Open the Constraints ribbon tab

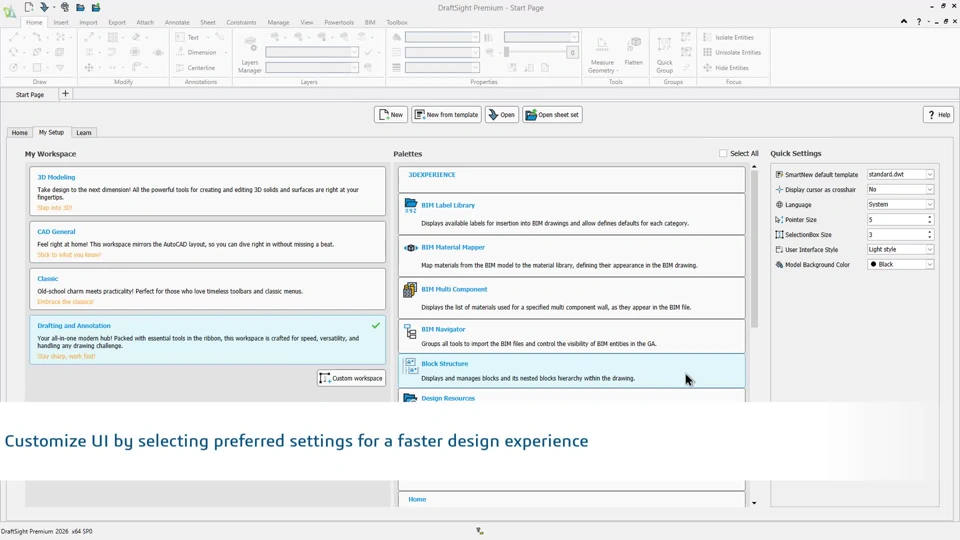tap(241, 22)
